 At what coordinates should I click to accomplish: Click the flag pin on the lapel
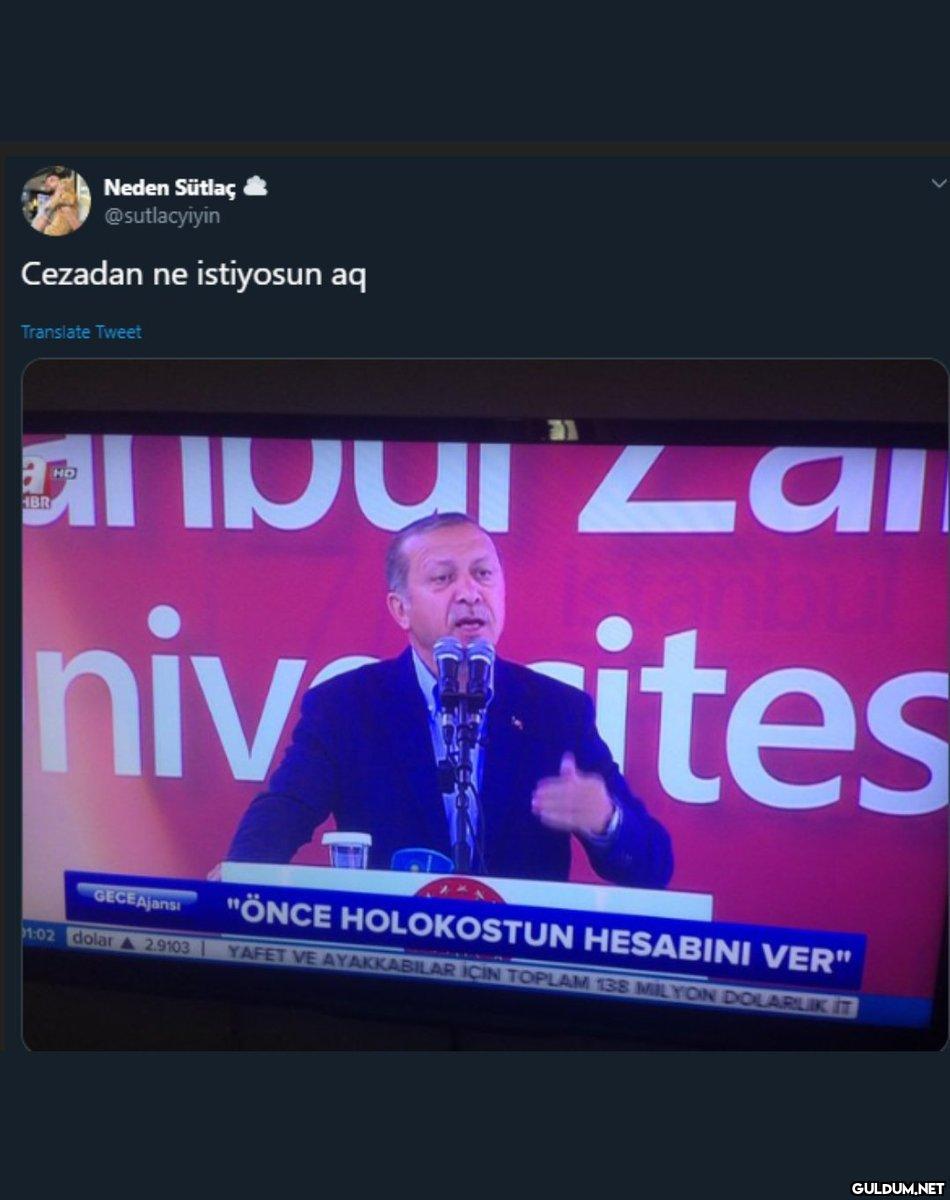tap(518, 721)
